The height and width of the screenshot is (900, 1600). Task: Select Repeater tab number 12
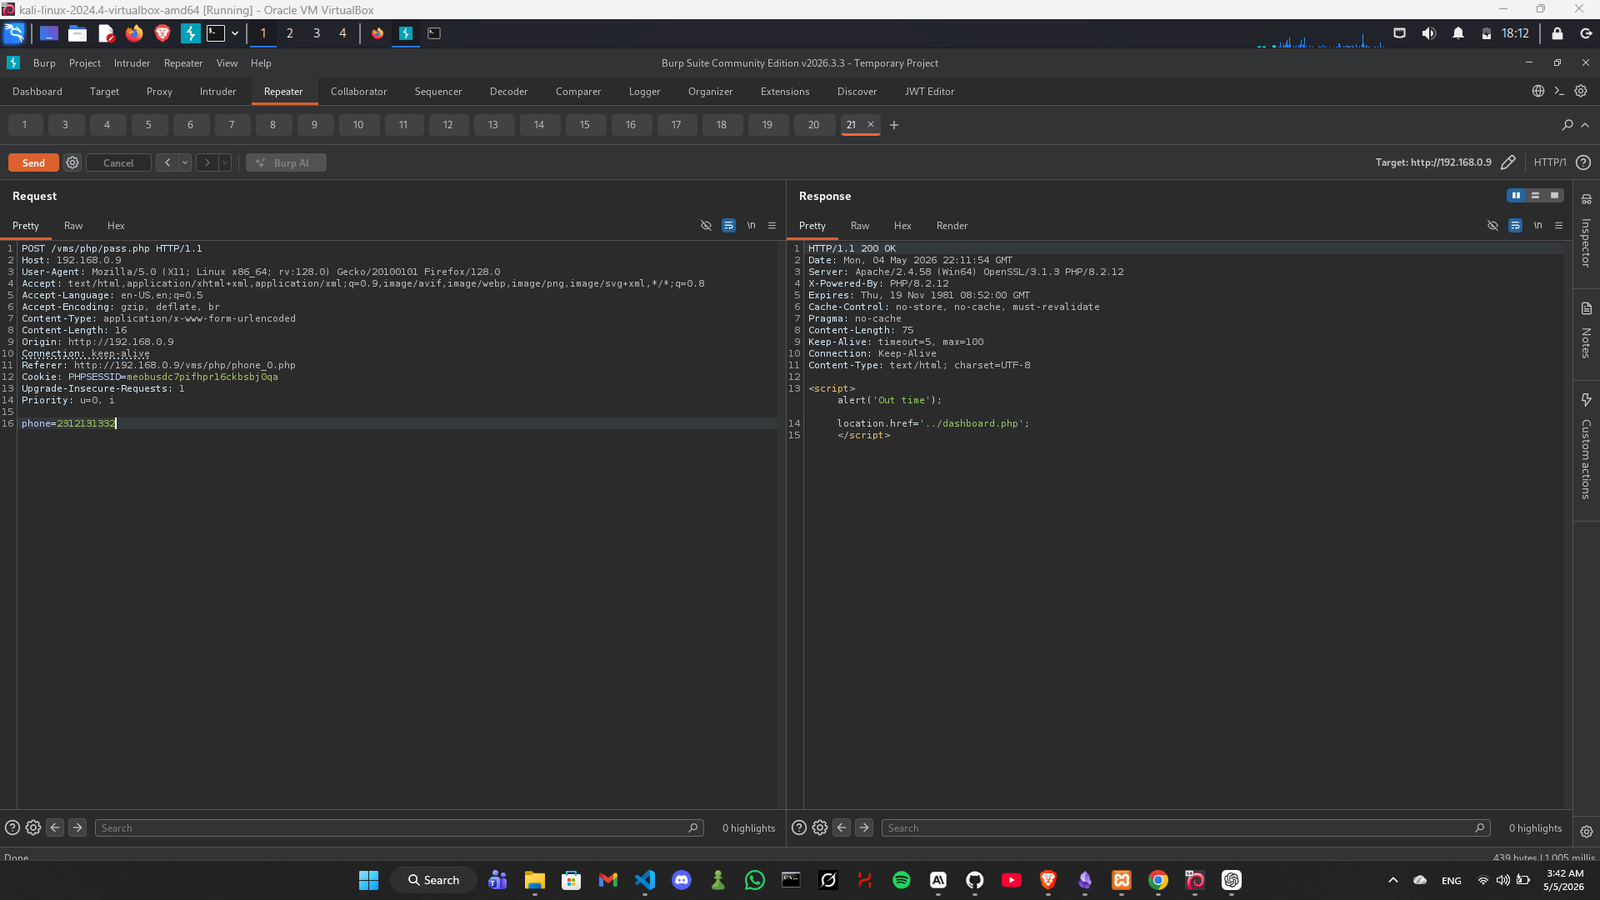(448, 125)
